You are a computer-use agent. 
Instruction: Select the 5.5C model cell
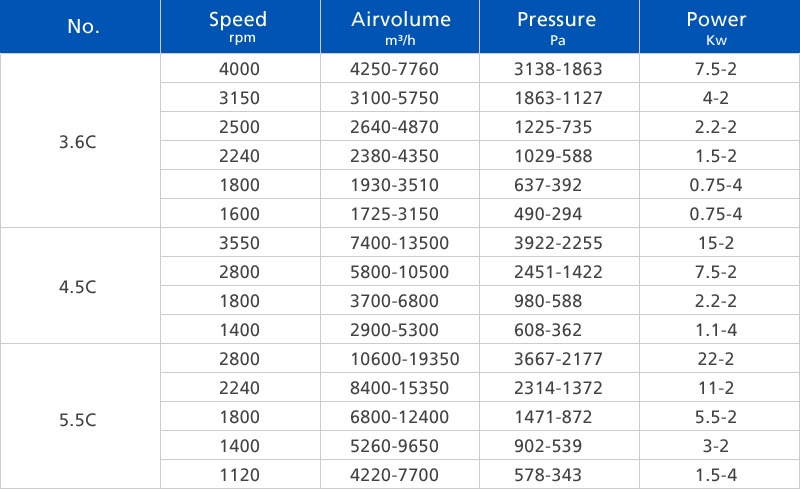tap(80, 415)
